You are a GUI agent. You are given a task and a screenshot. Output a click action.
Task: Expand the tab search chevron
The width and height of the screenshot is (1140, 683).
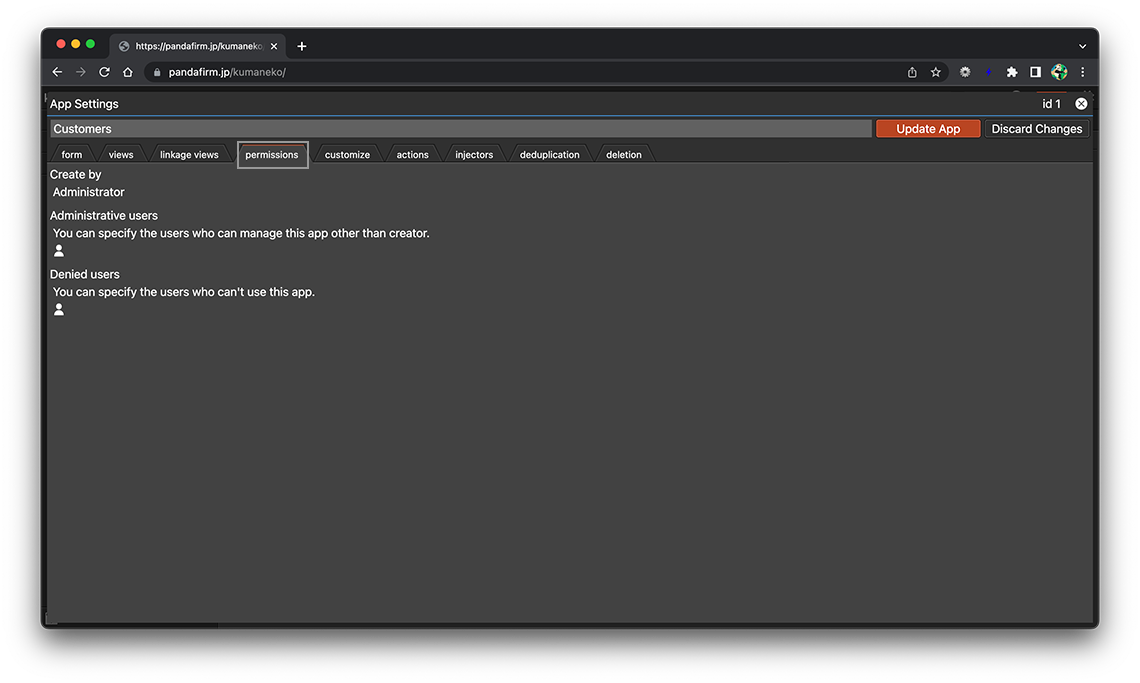[1082, 46]
